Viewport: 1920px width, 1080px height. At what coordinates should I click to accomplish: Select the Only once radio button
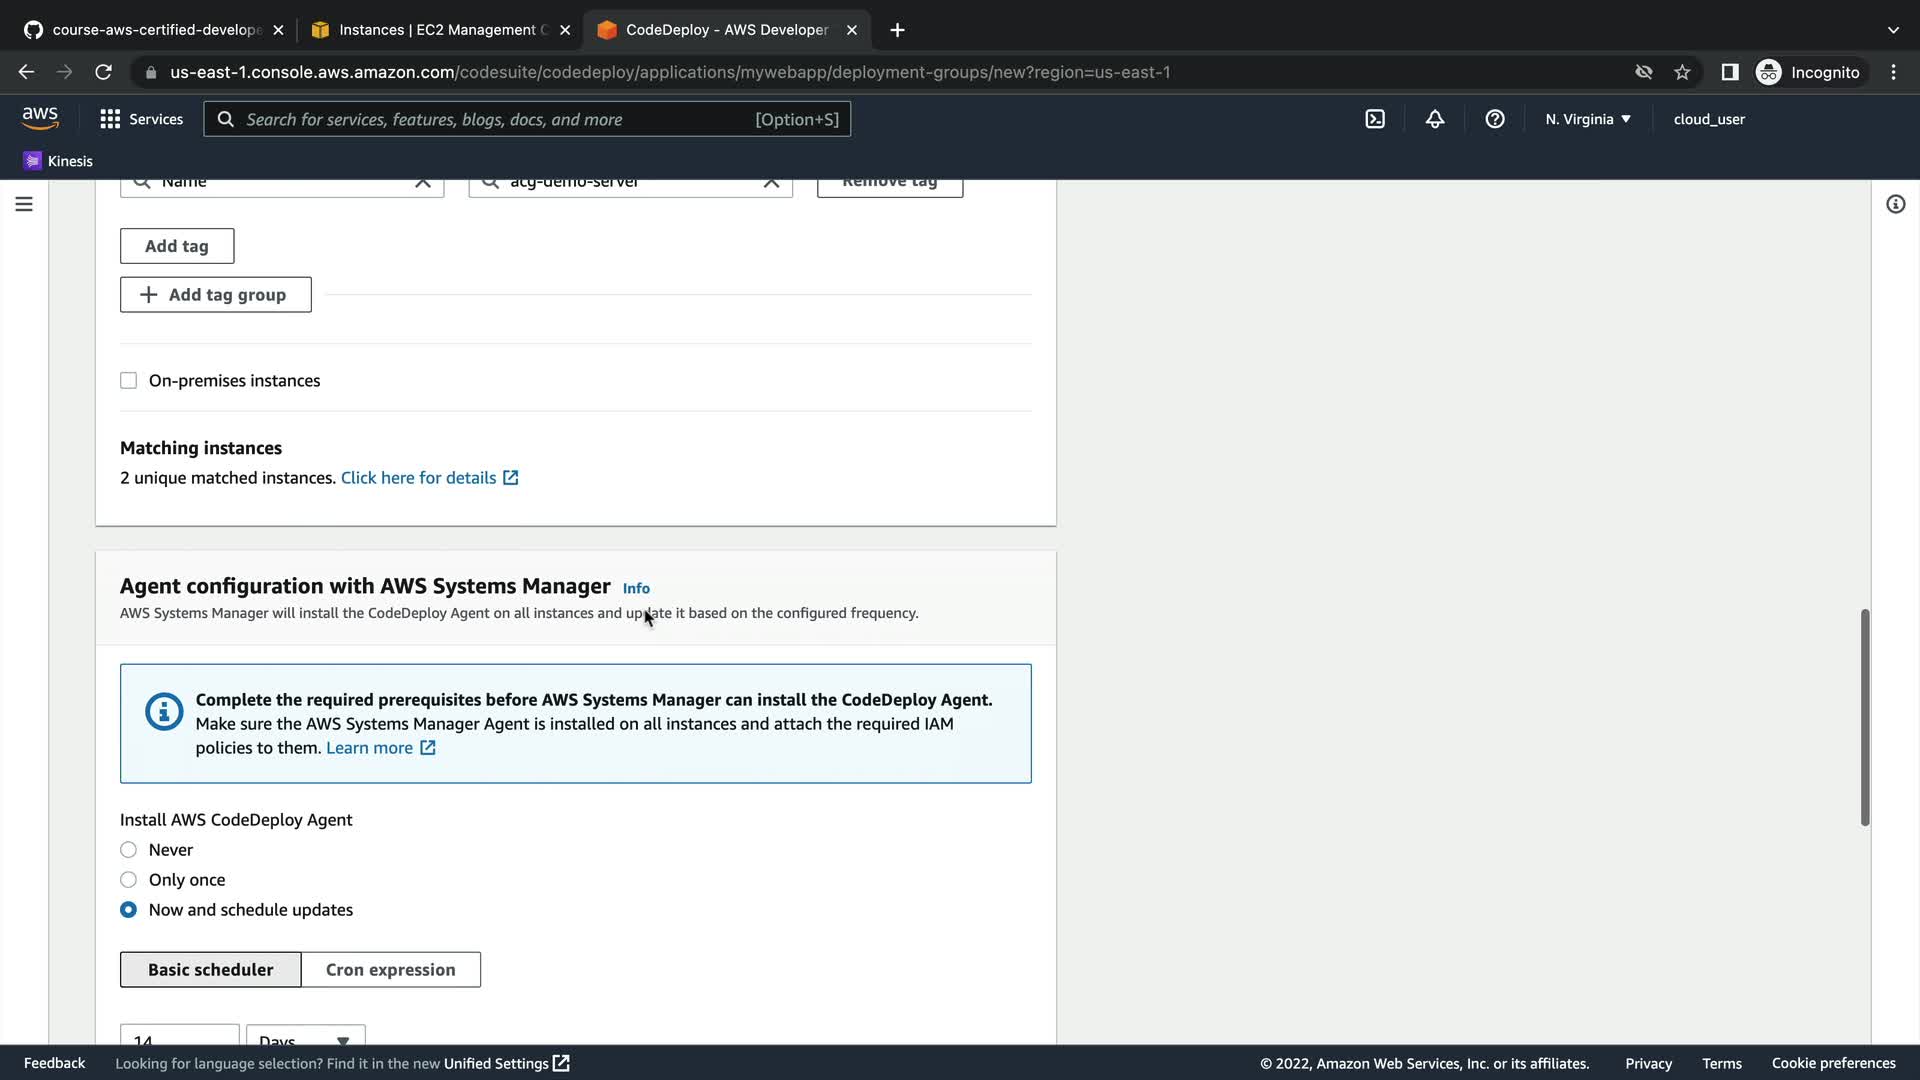(x=128, y=880)
